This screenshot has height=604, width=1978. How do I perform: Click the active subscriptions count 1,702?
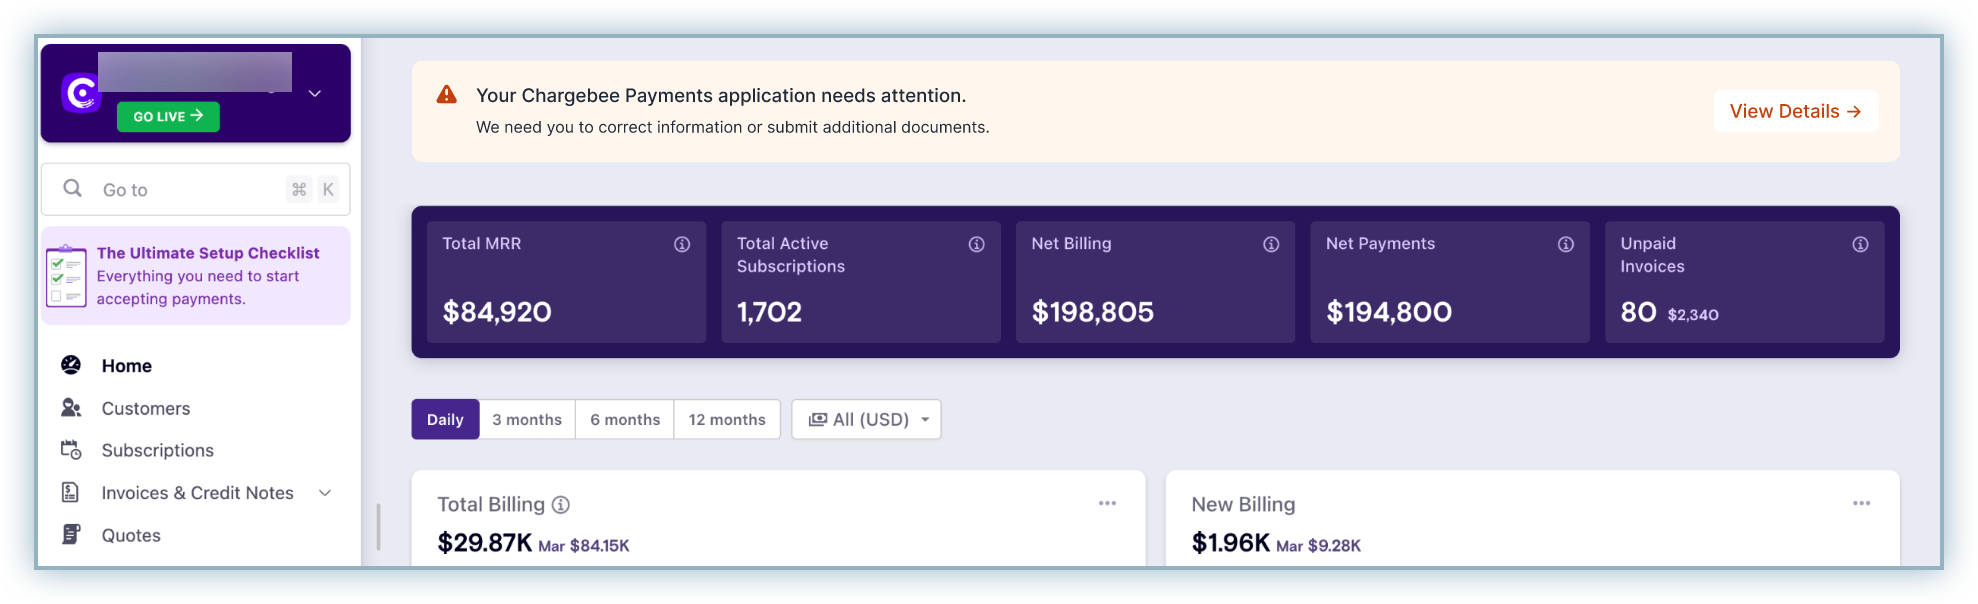pyautogui.click(x=769, y=312)
